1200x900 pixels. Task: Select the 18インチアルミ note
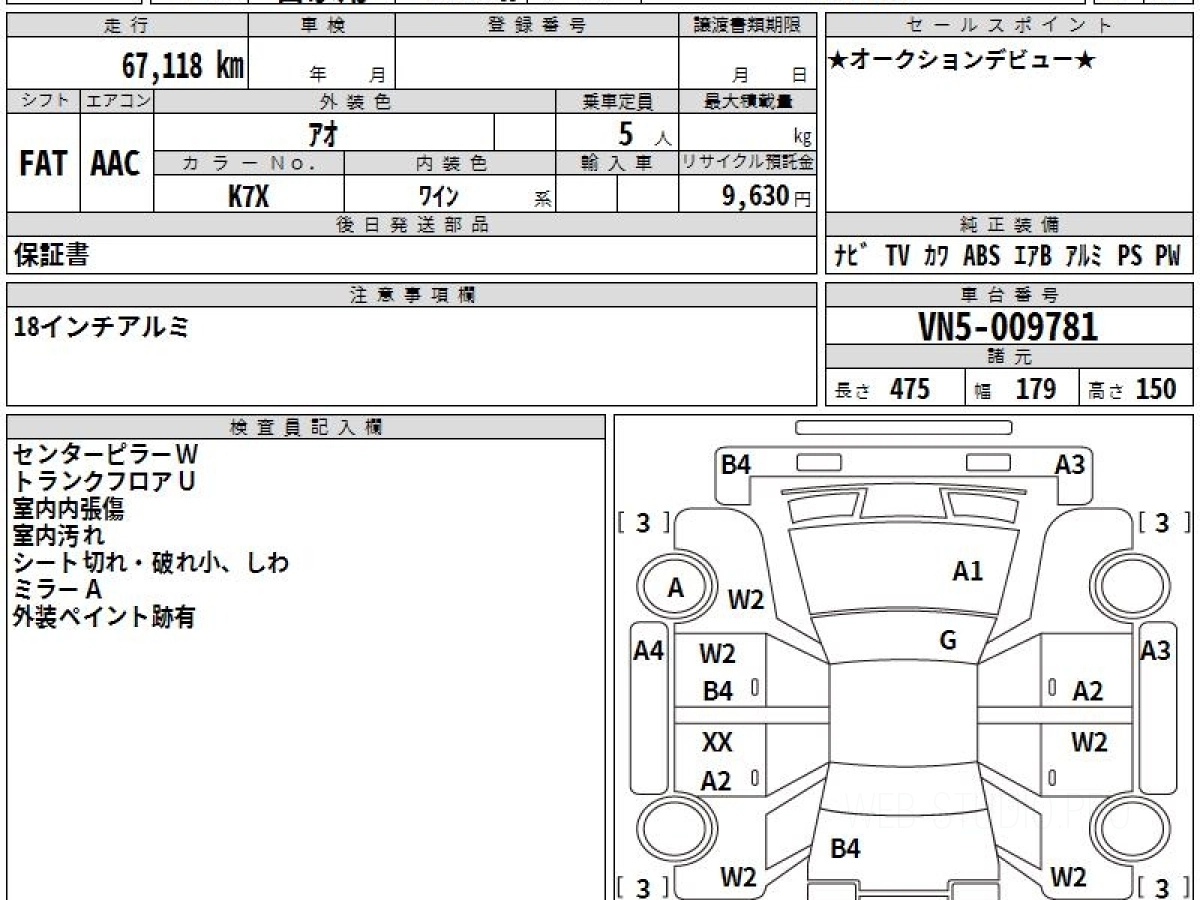coord(101,326)
